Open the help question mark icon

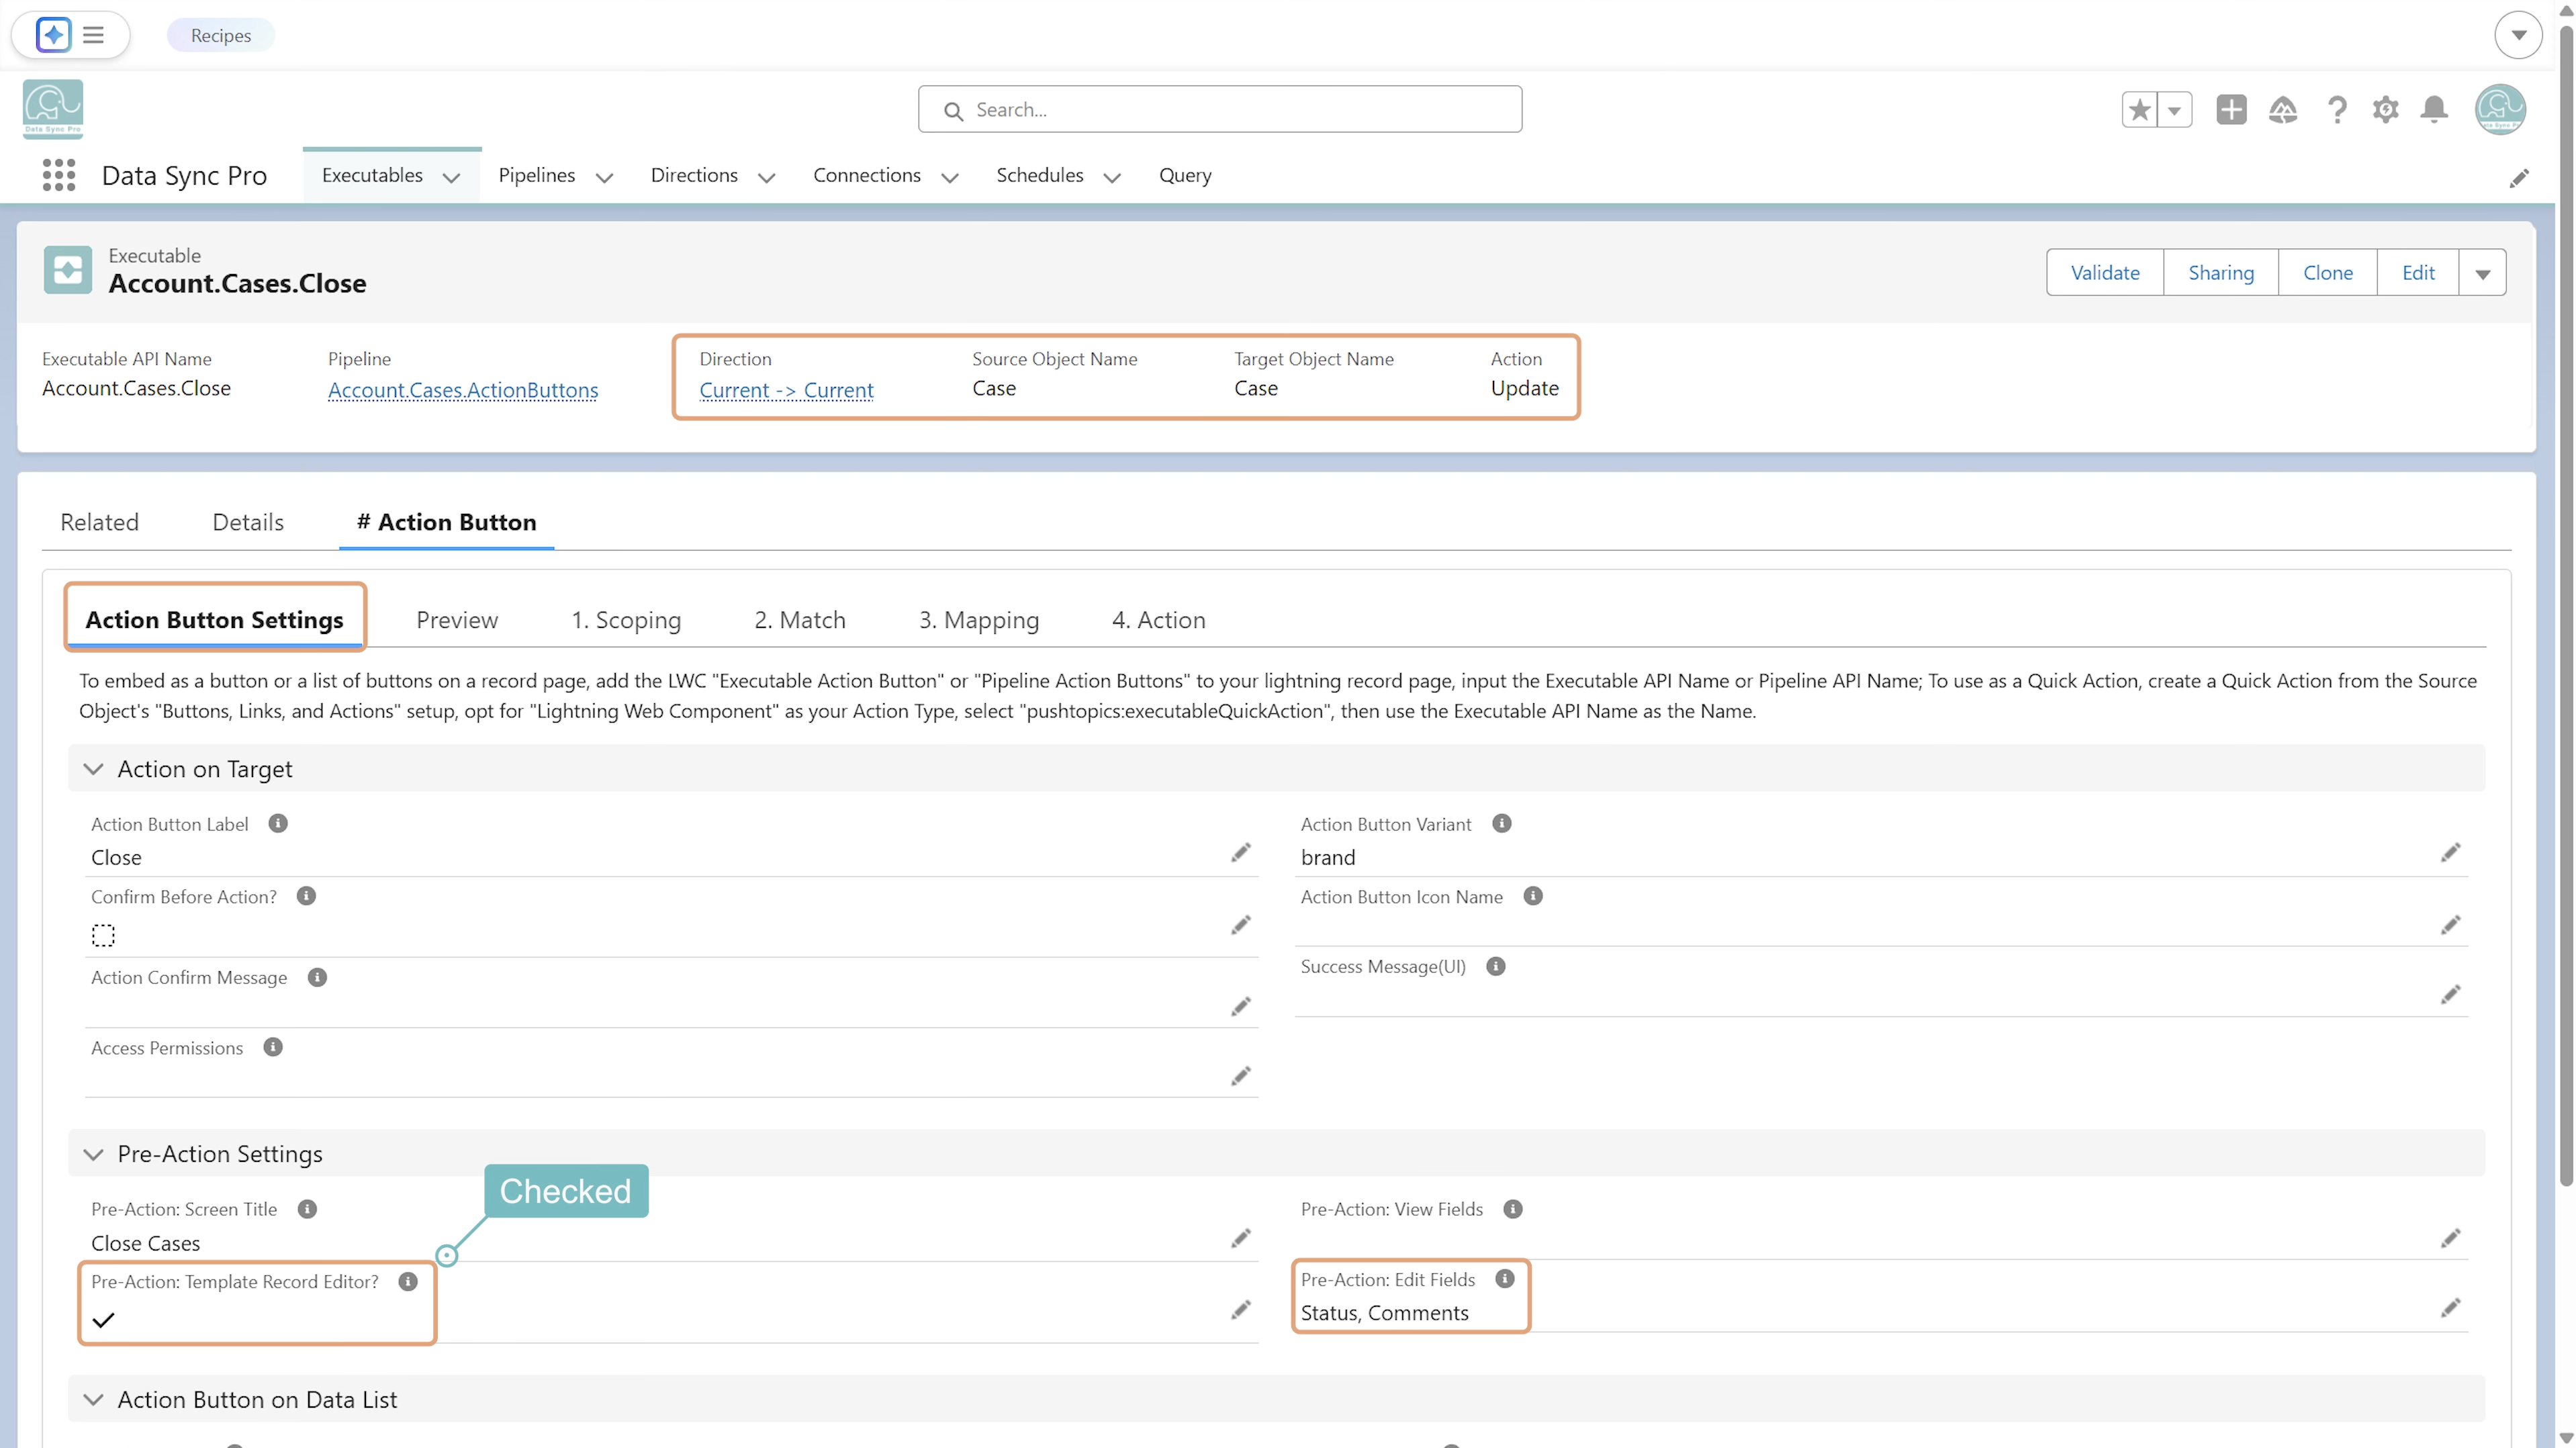(x=2337, y=109)
